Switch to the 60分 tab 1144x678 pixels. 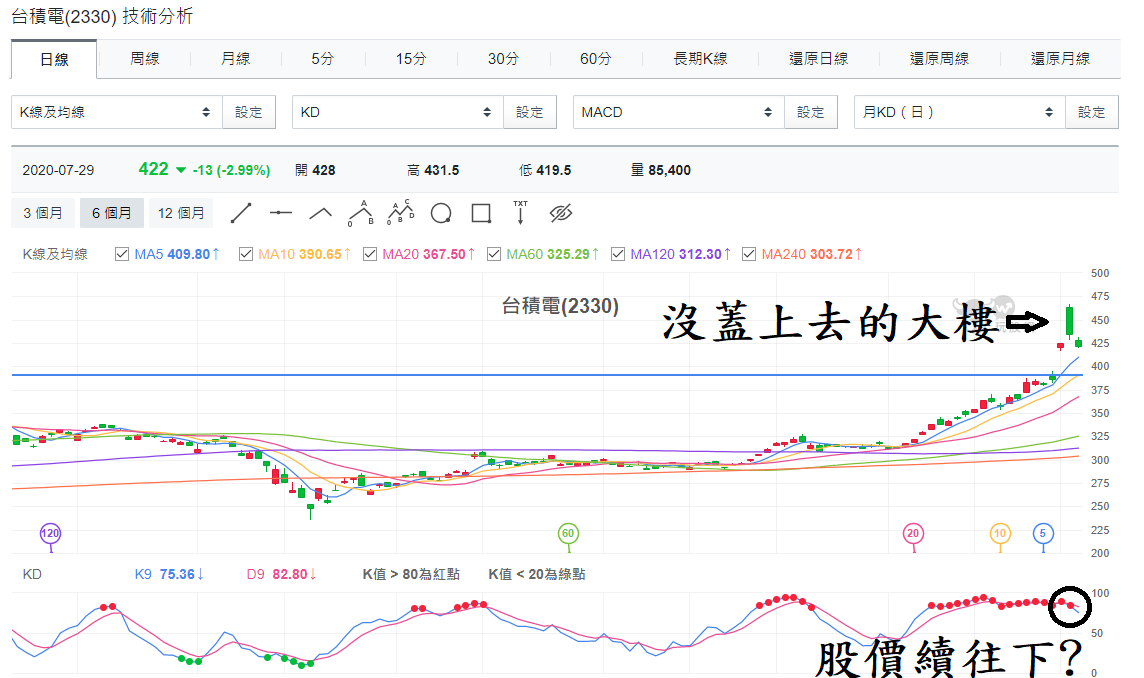point(595,58)
